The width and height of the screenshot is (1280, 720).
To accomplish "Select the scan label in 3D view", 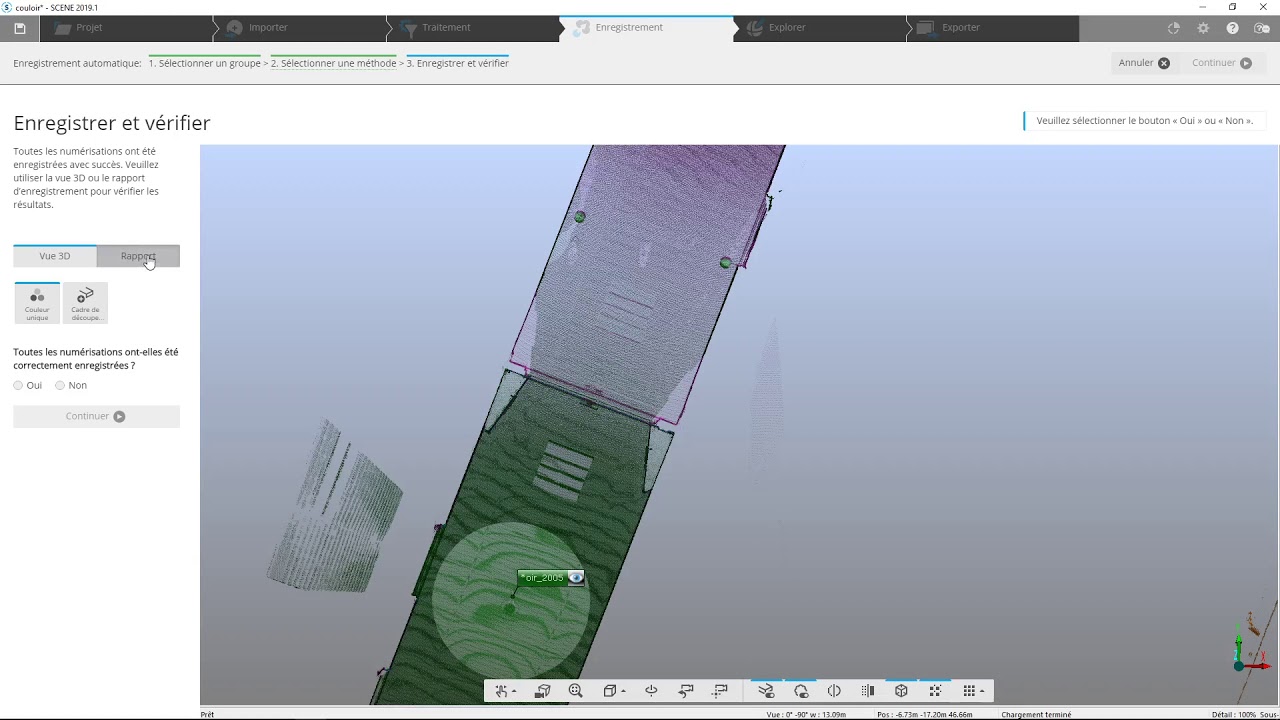I will click(544, 578).
